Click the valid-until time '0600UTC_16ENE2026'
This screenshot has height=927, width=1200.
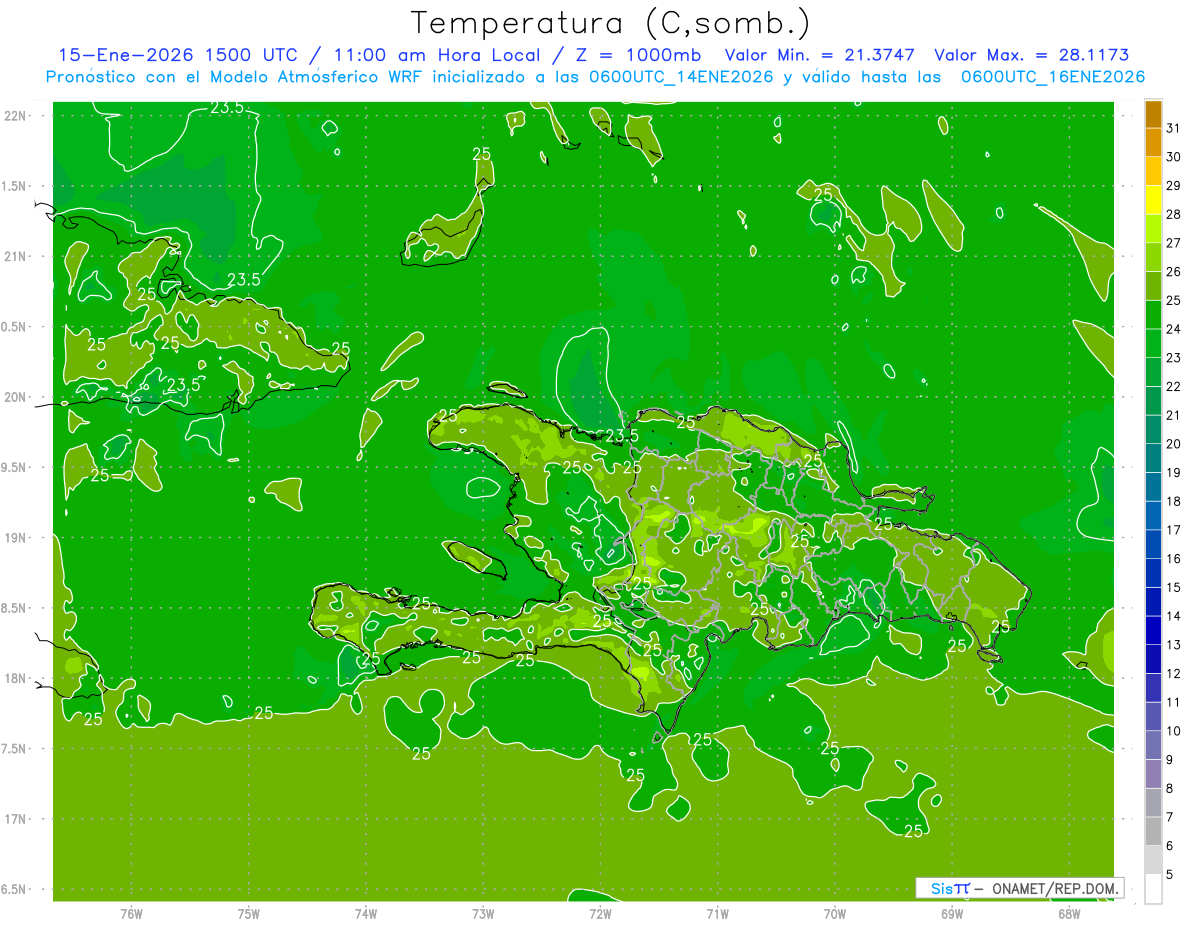1053,77
